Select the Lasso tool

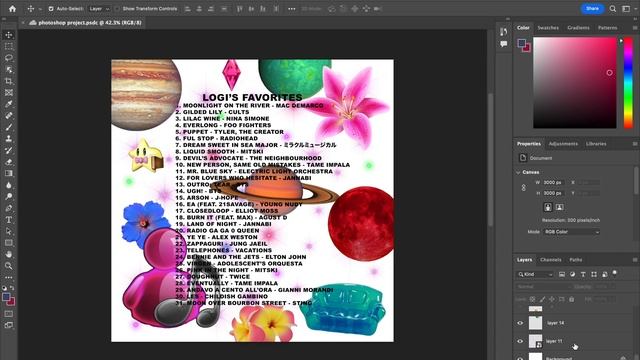[x=9, y=58]
